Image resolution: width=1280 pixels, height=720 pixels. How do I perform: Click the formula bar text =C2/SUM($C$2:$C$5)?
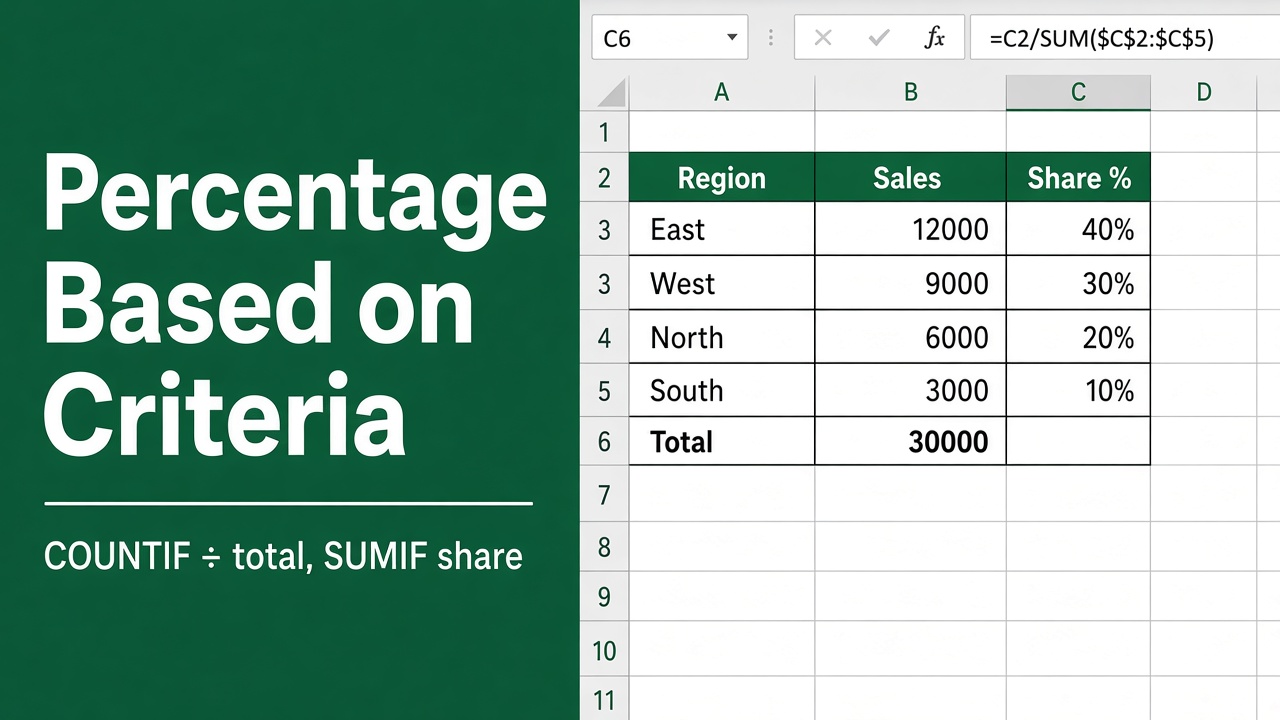(1101, 39)
